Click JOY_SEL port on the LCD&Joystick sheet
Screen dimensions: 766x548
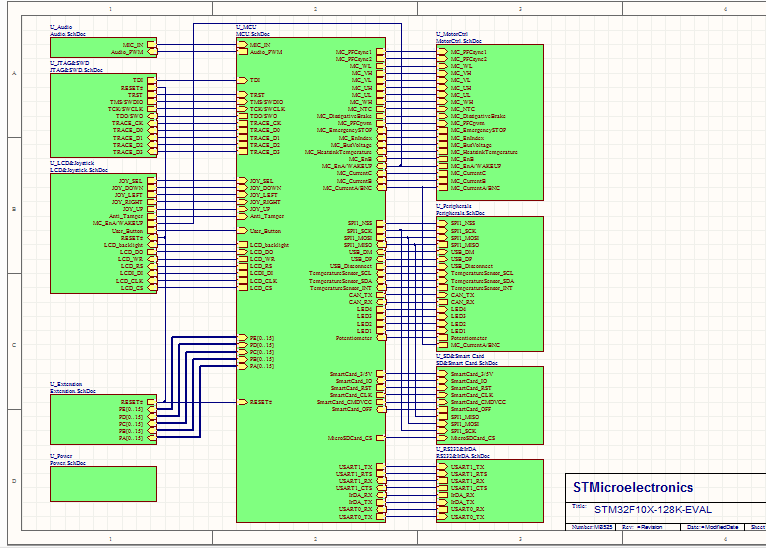click(x=132, y=181)
